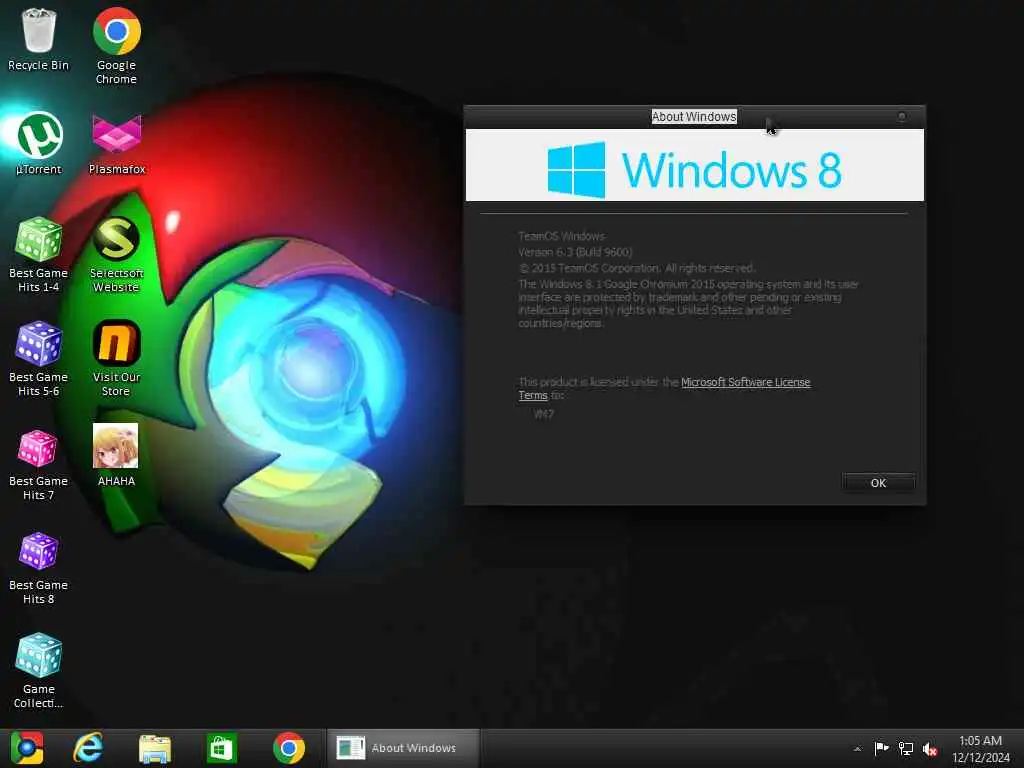Select the Selectsoft Website shortcut
The image size is (1024, 768).
[x=116, y=255]
